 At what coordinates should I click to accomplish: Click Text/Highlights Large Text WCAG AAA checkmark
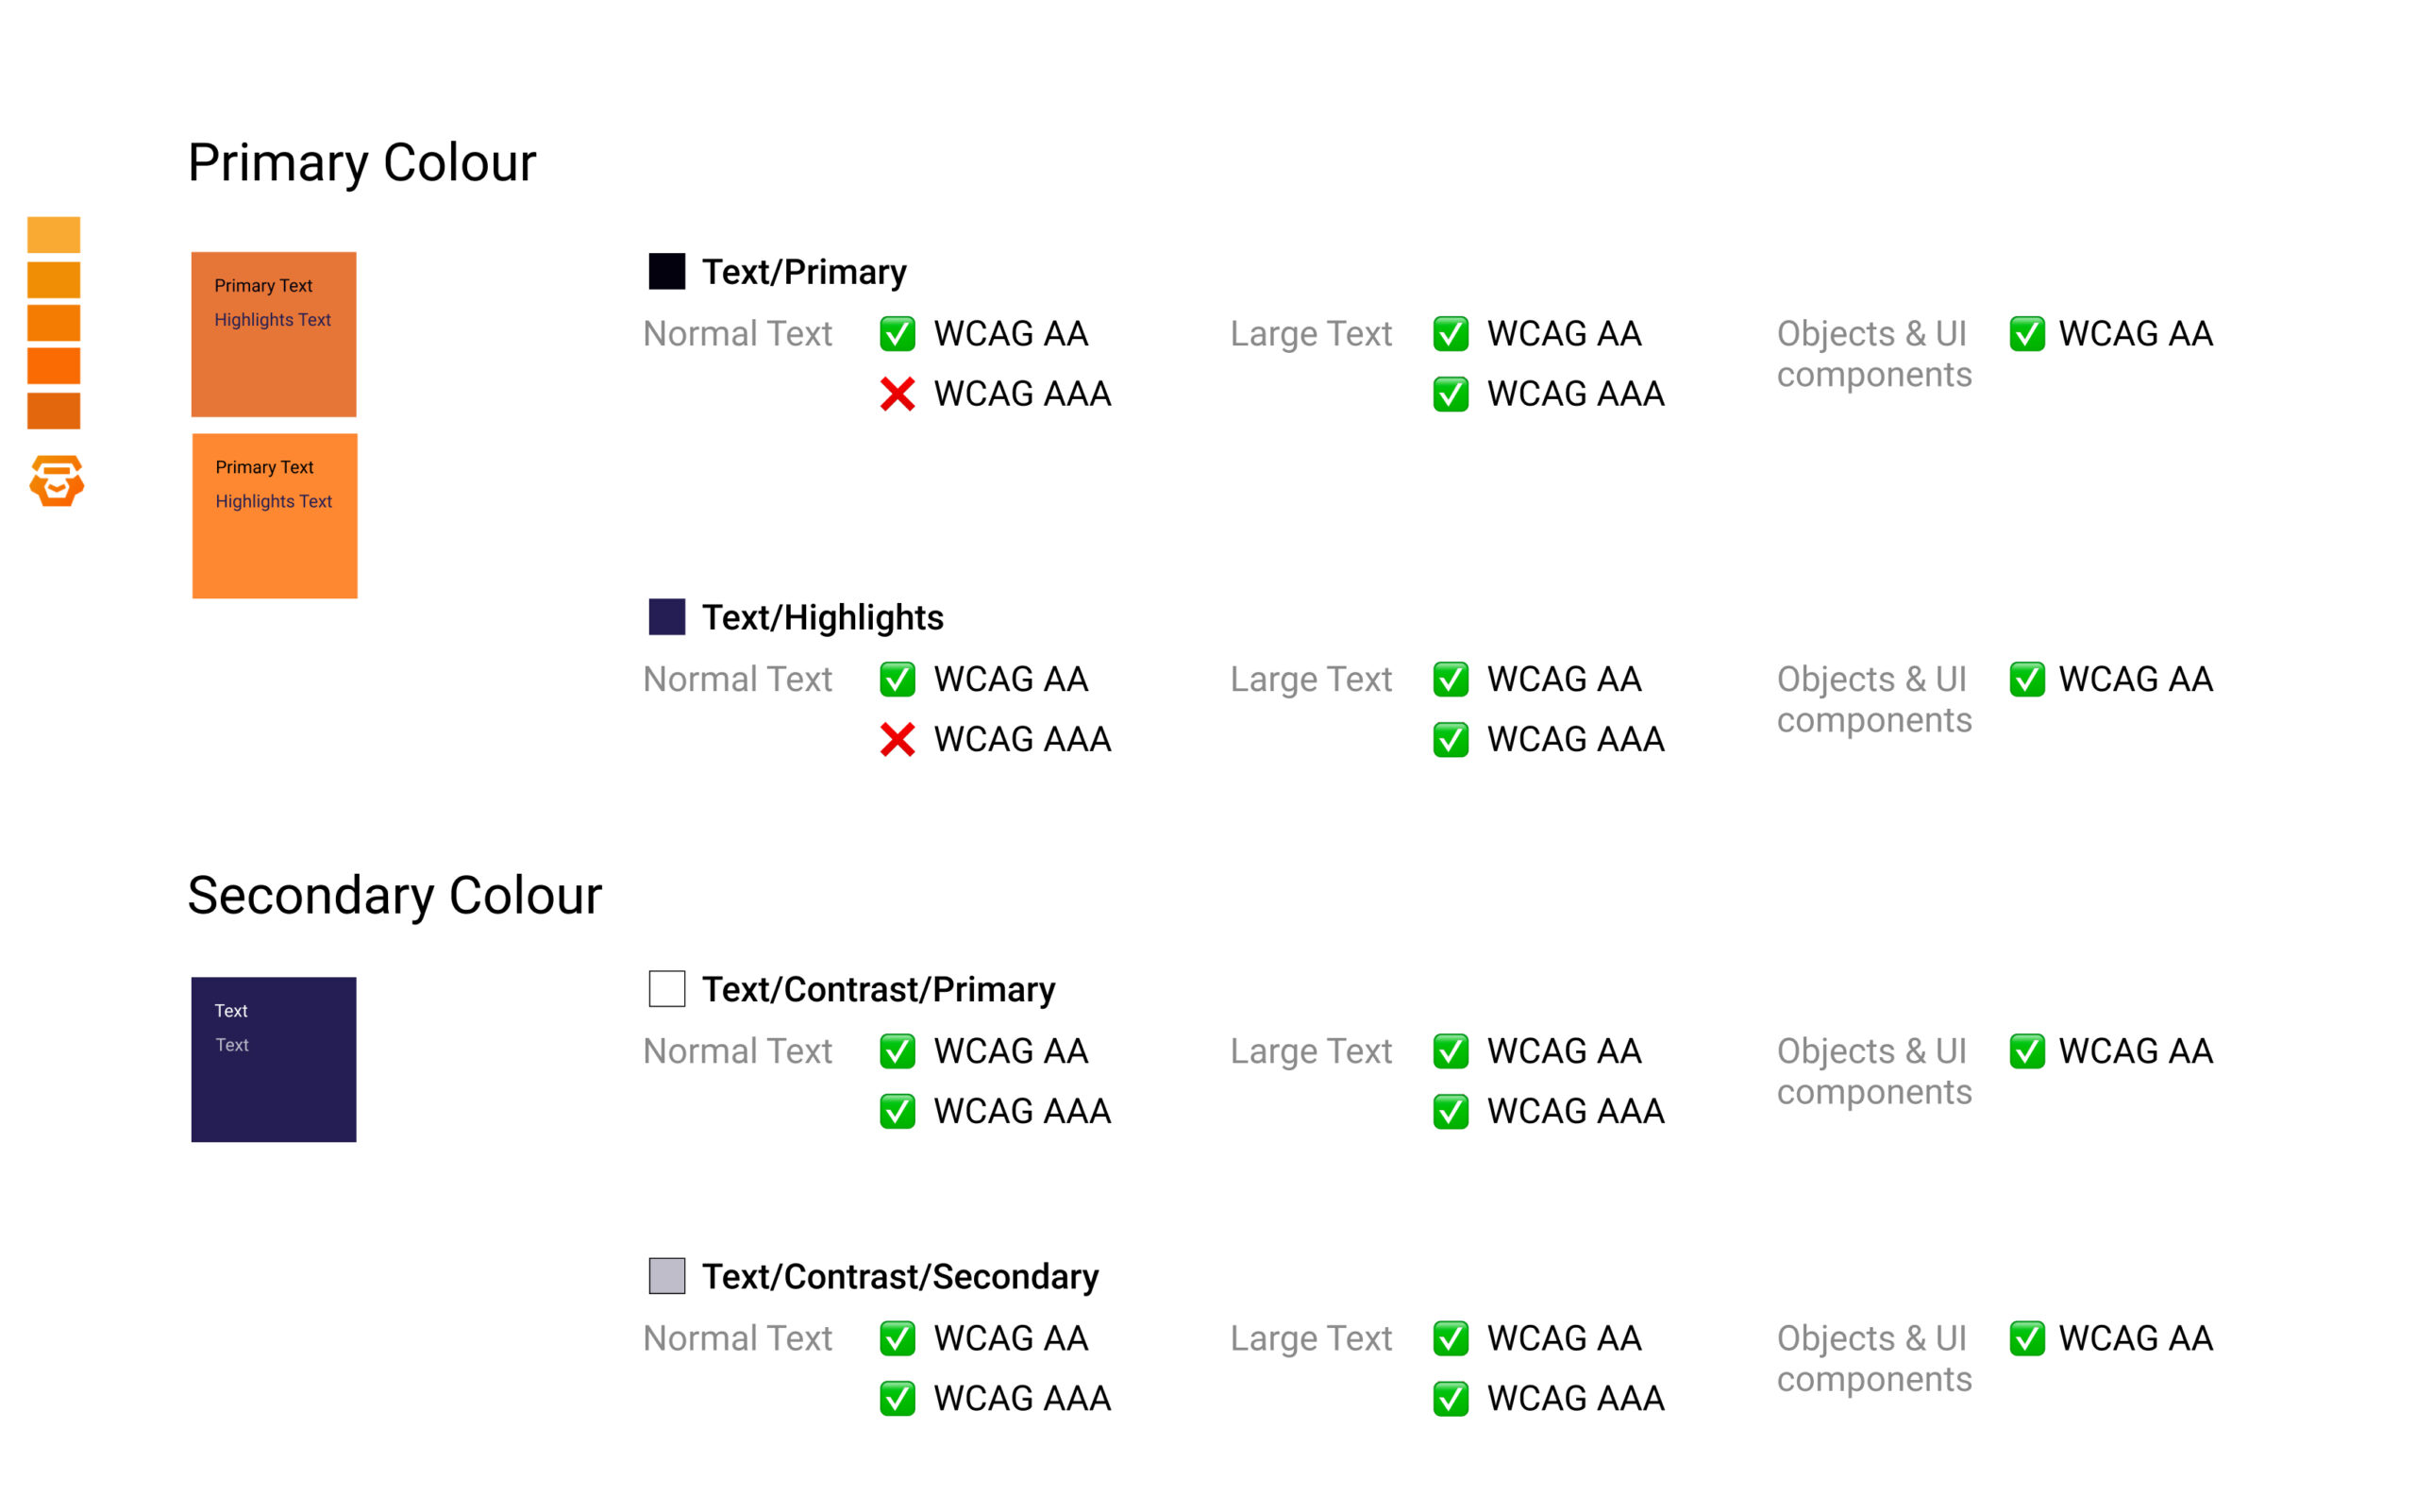[1451, 740]
